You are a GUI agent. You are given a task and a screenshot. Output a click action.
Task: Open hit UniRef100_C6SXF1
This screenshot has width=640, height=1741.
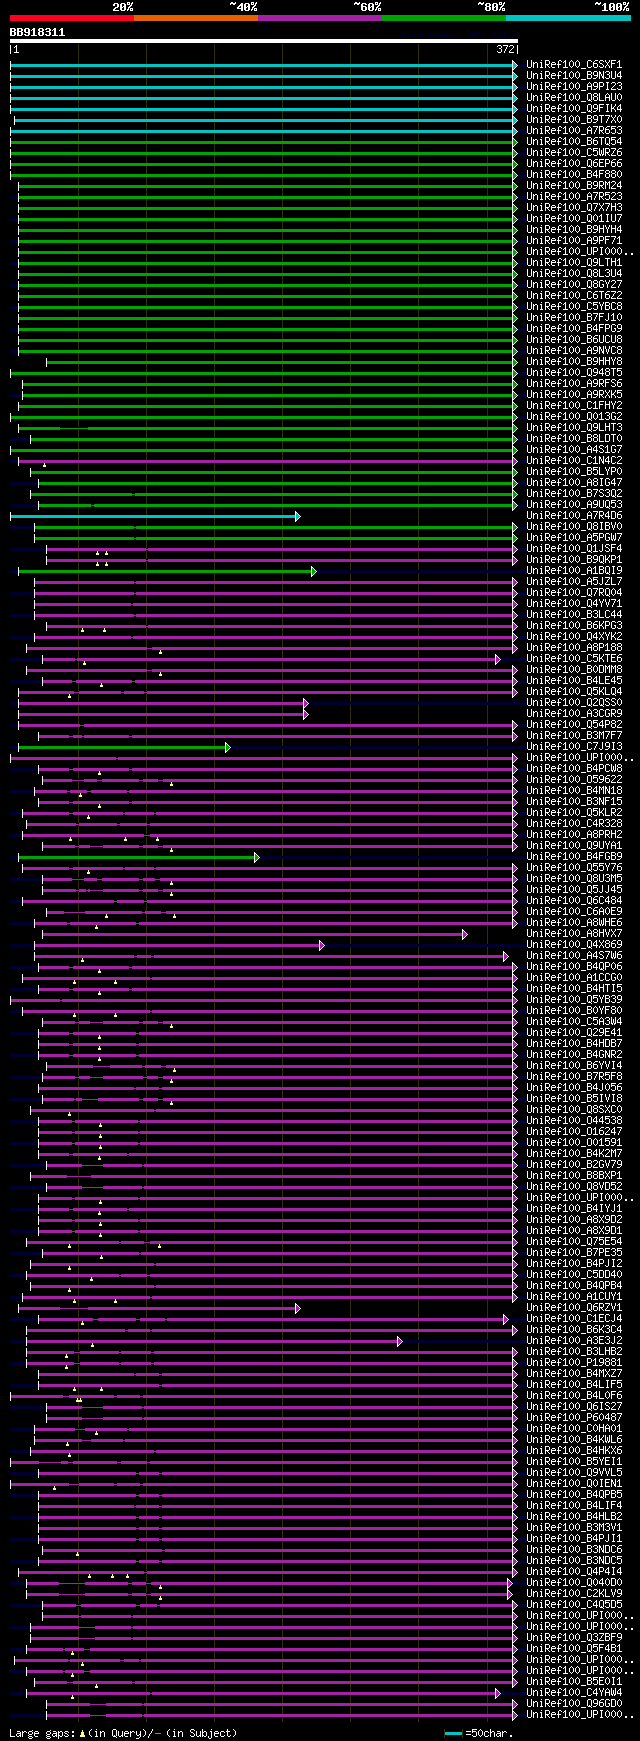click(574, 65)
